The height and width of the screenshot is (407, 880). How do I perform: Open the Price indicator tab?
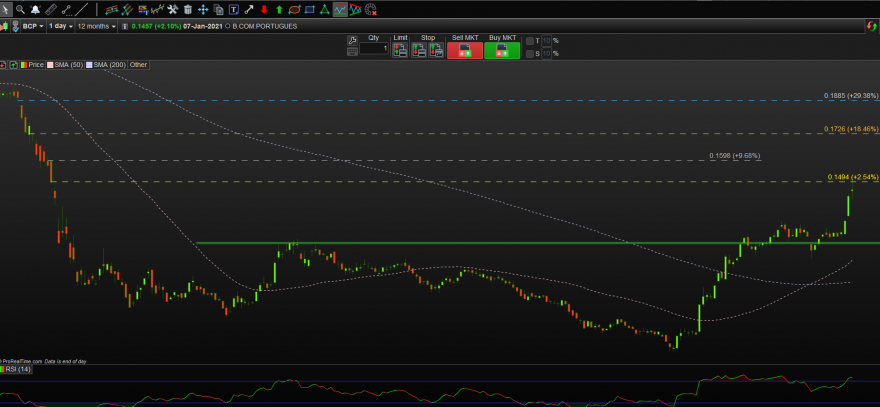click(x=32, y=65)
